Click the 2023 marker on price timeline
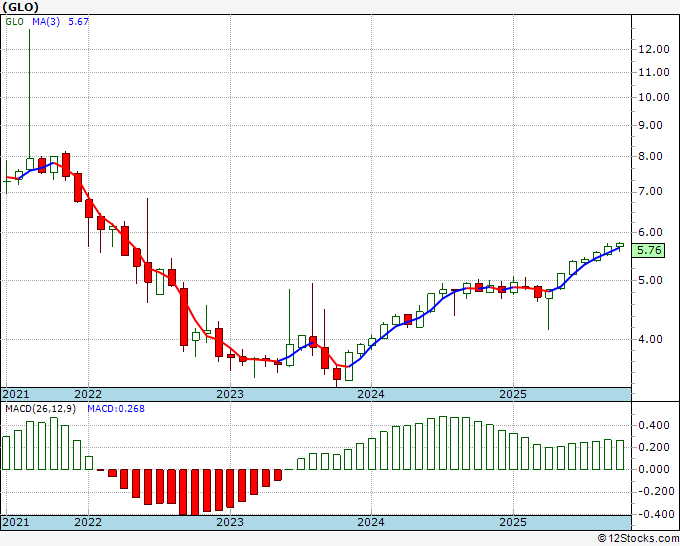Screen dimensions: 680x546 230,394
